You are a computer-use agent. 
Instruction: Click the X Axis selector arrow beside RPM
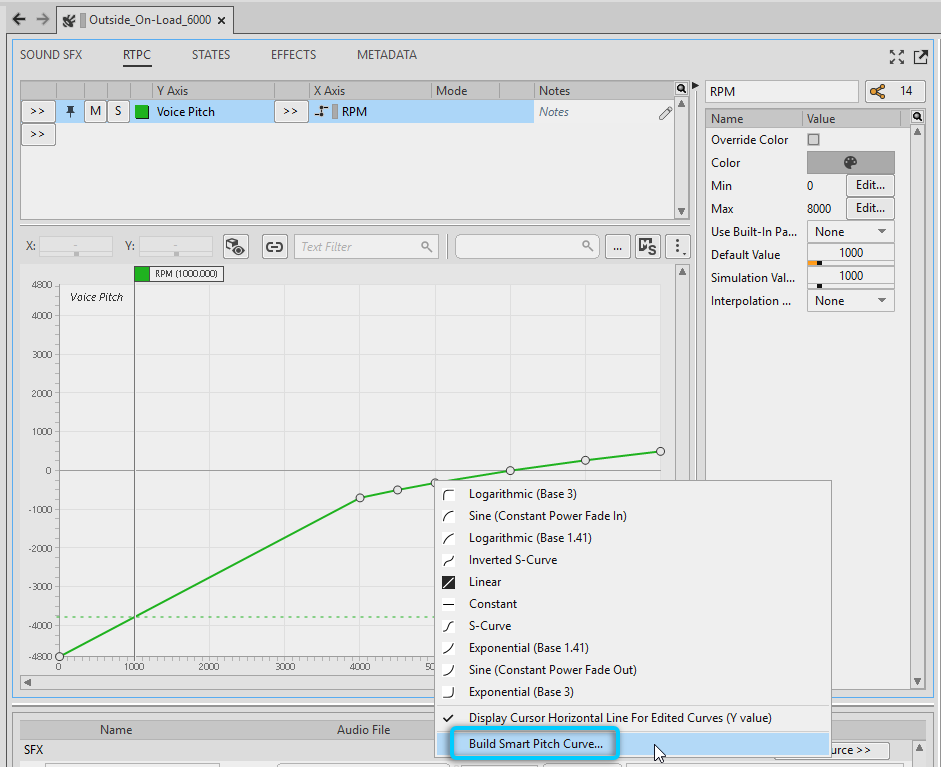coord(289,112)
